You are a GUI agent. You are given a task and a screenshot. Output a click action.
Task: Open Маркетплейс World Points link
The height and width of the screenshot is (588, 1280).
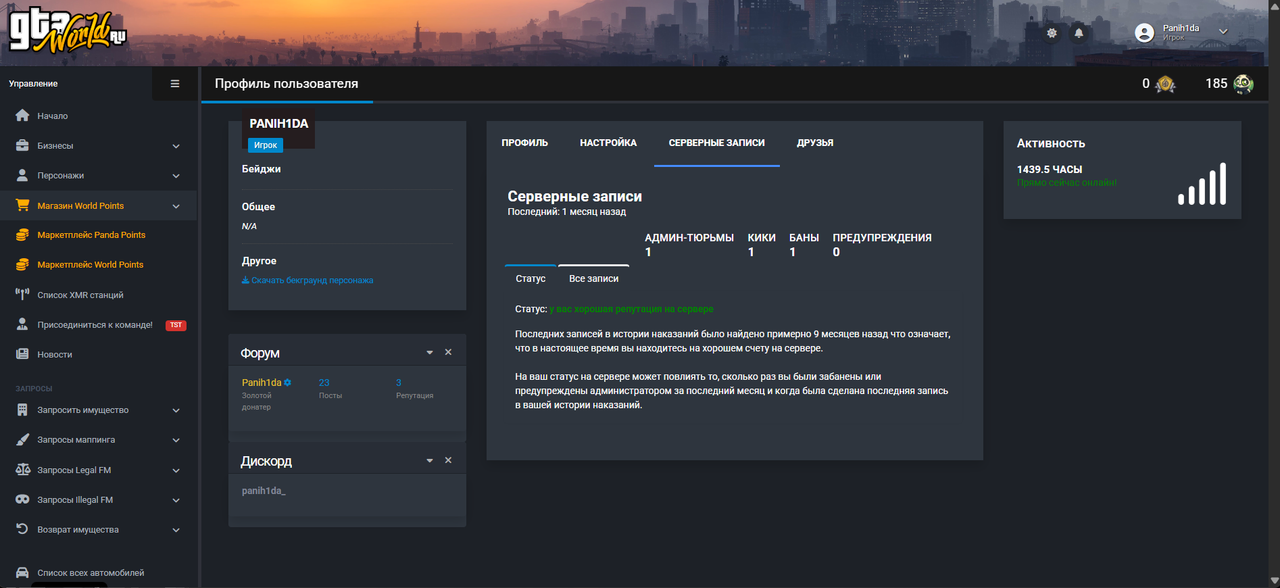[90, 265]
